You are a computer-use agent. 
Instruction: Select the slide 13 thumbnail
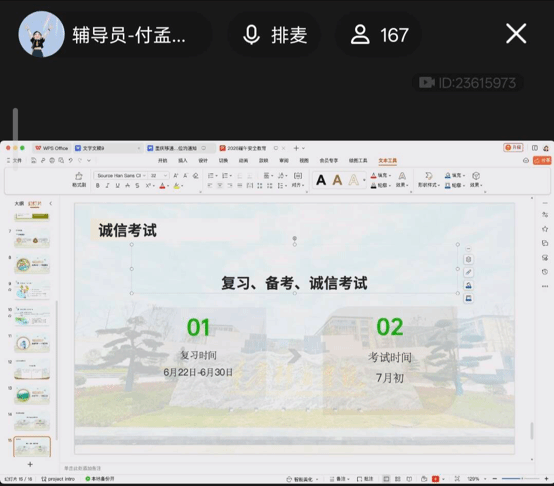point(32,396)
